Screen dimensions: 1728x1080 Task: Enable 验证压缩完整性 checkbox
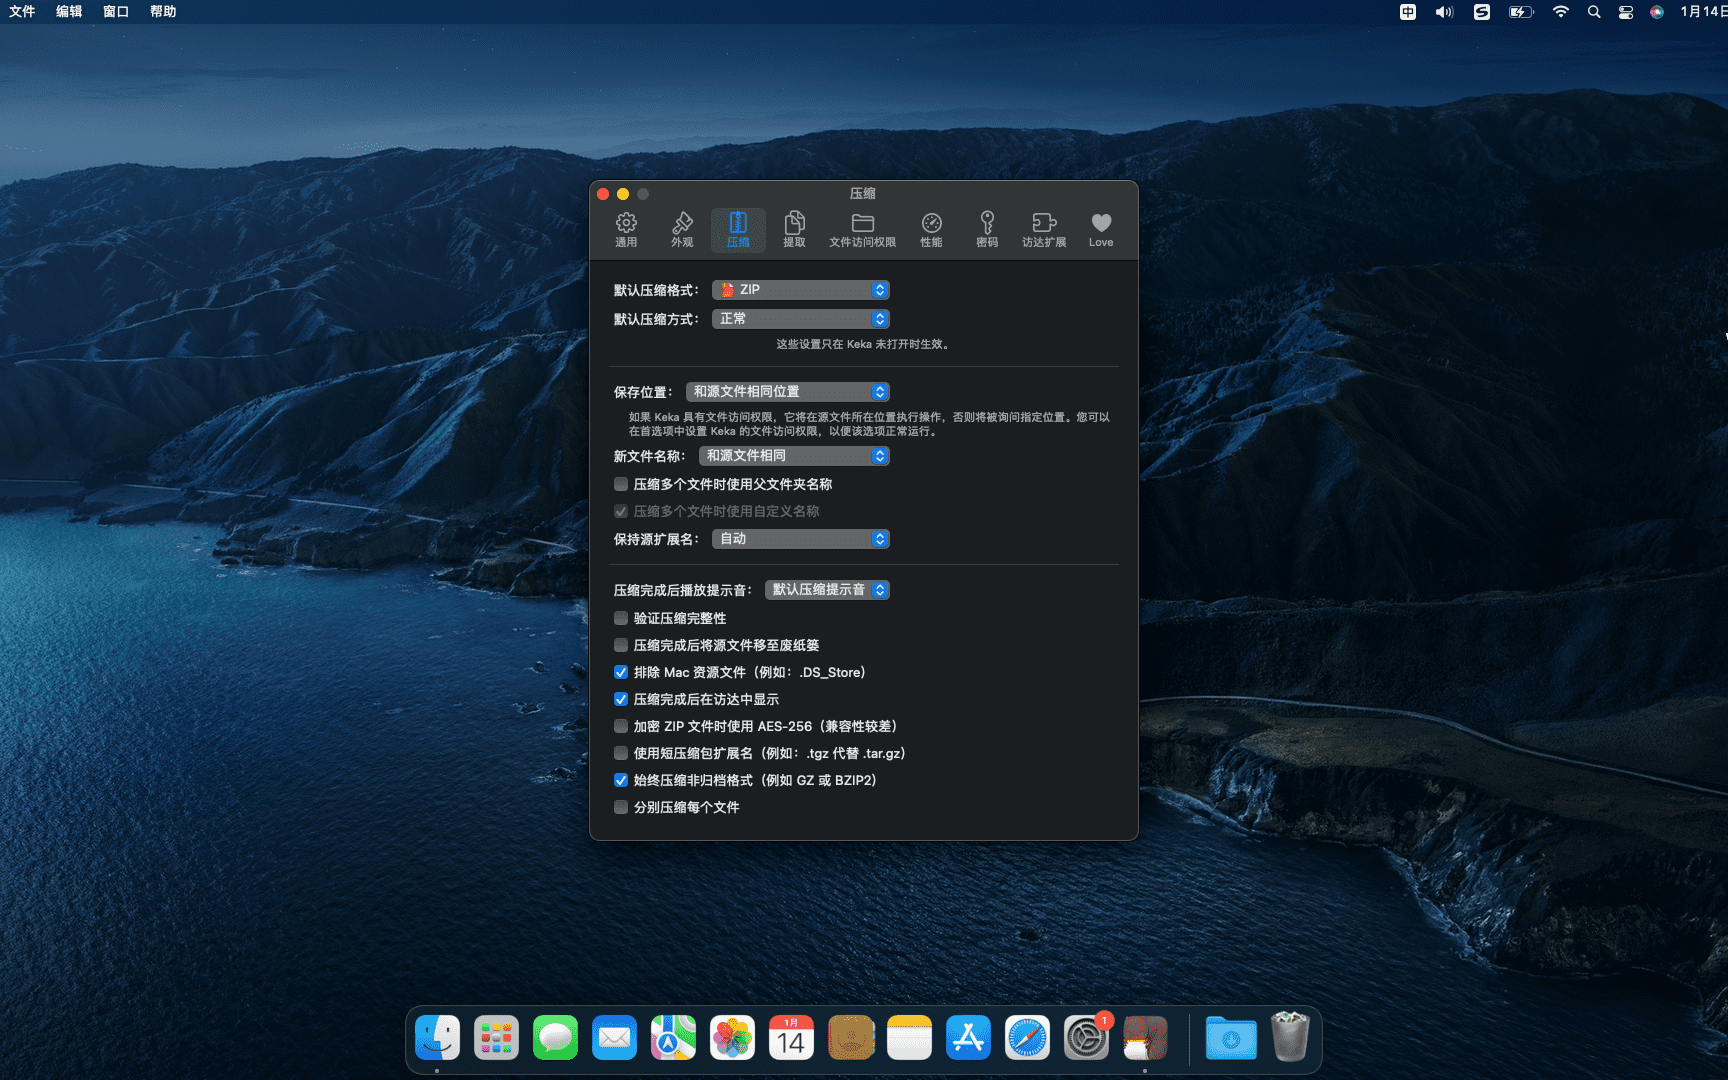[x=621, y=618]
